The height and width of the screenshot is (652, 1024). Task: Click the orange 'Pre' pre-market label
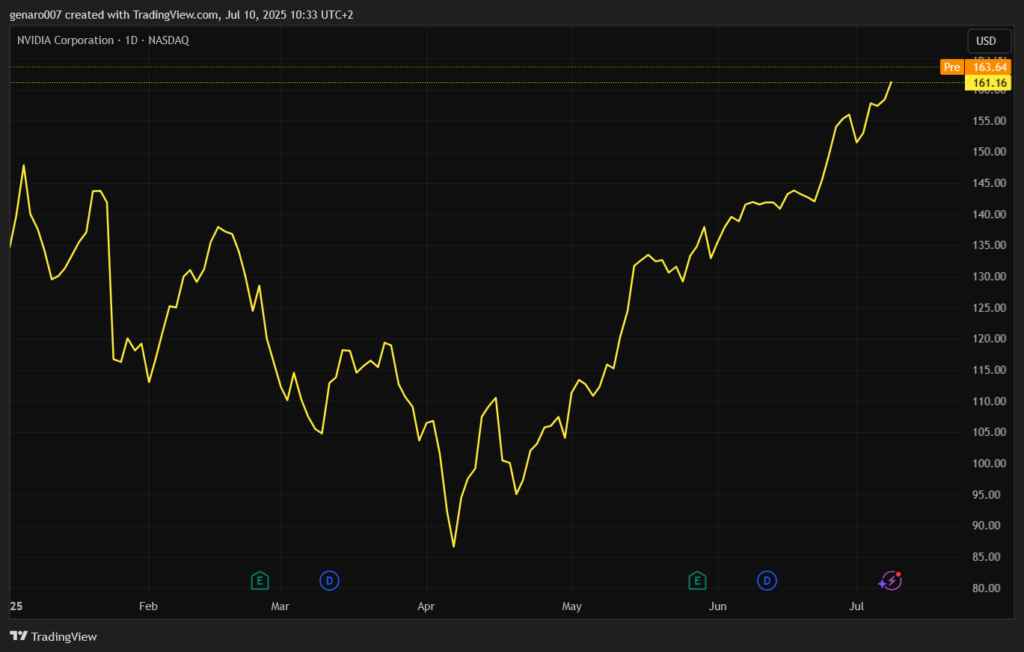coord(952,67)
